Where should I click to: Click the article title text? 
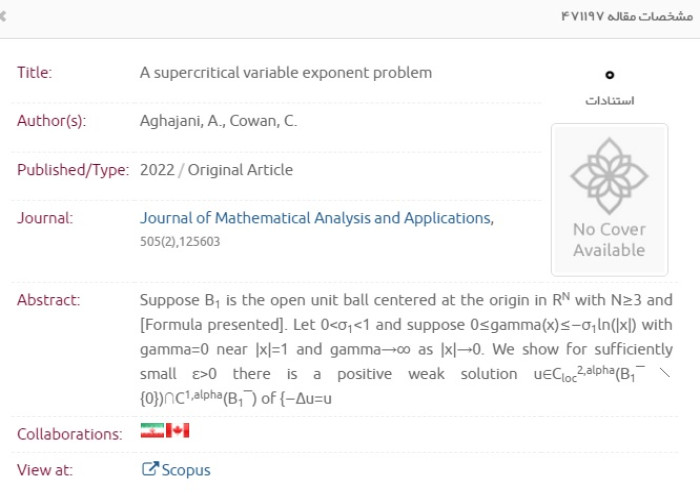[286, 73]
